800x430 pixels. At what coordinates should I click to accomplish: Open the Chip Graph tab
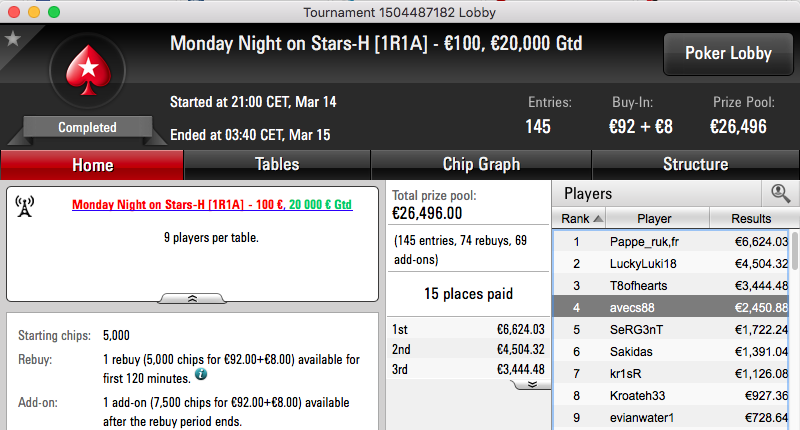[x=481, y=165]
